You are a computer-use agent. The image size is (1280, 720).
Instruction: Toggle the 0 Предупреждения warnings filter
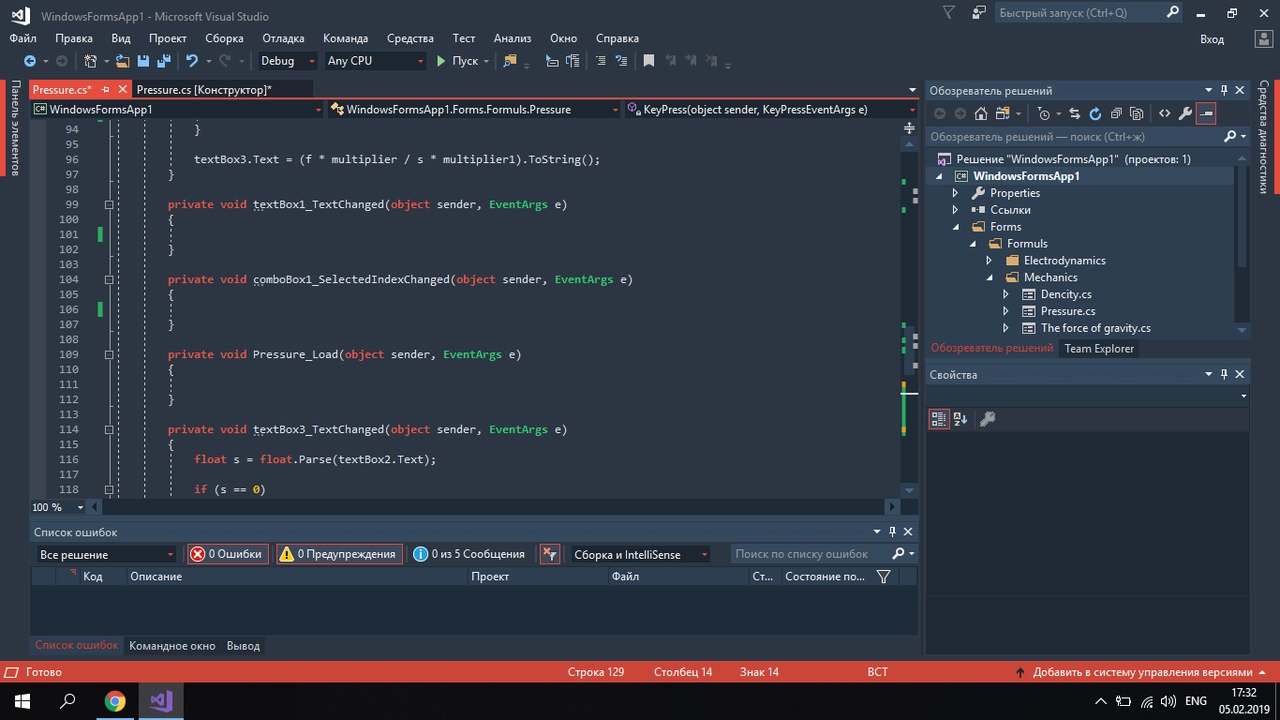pos(338,554)
